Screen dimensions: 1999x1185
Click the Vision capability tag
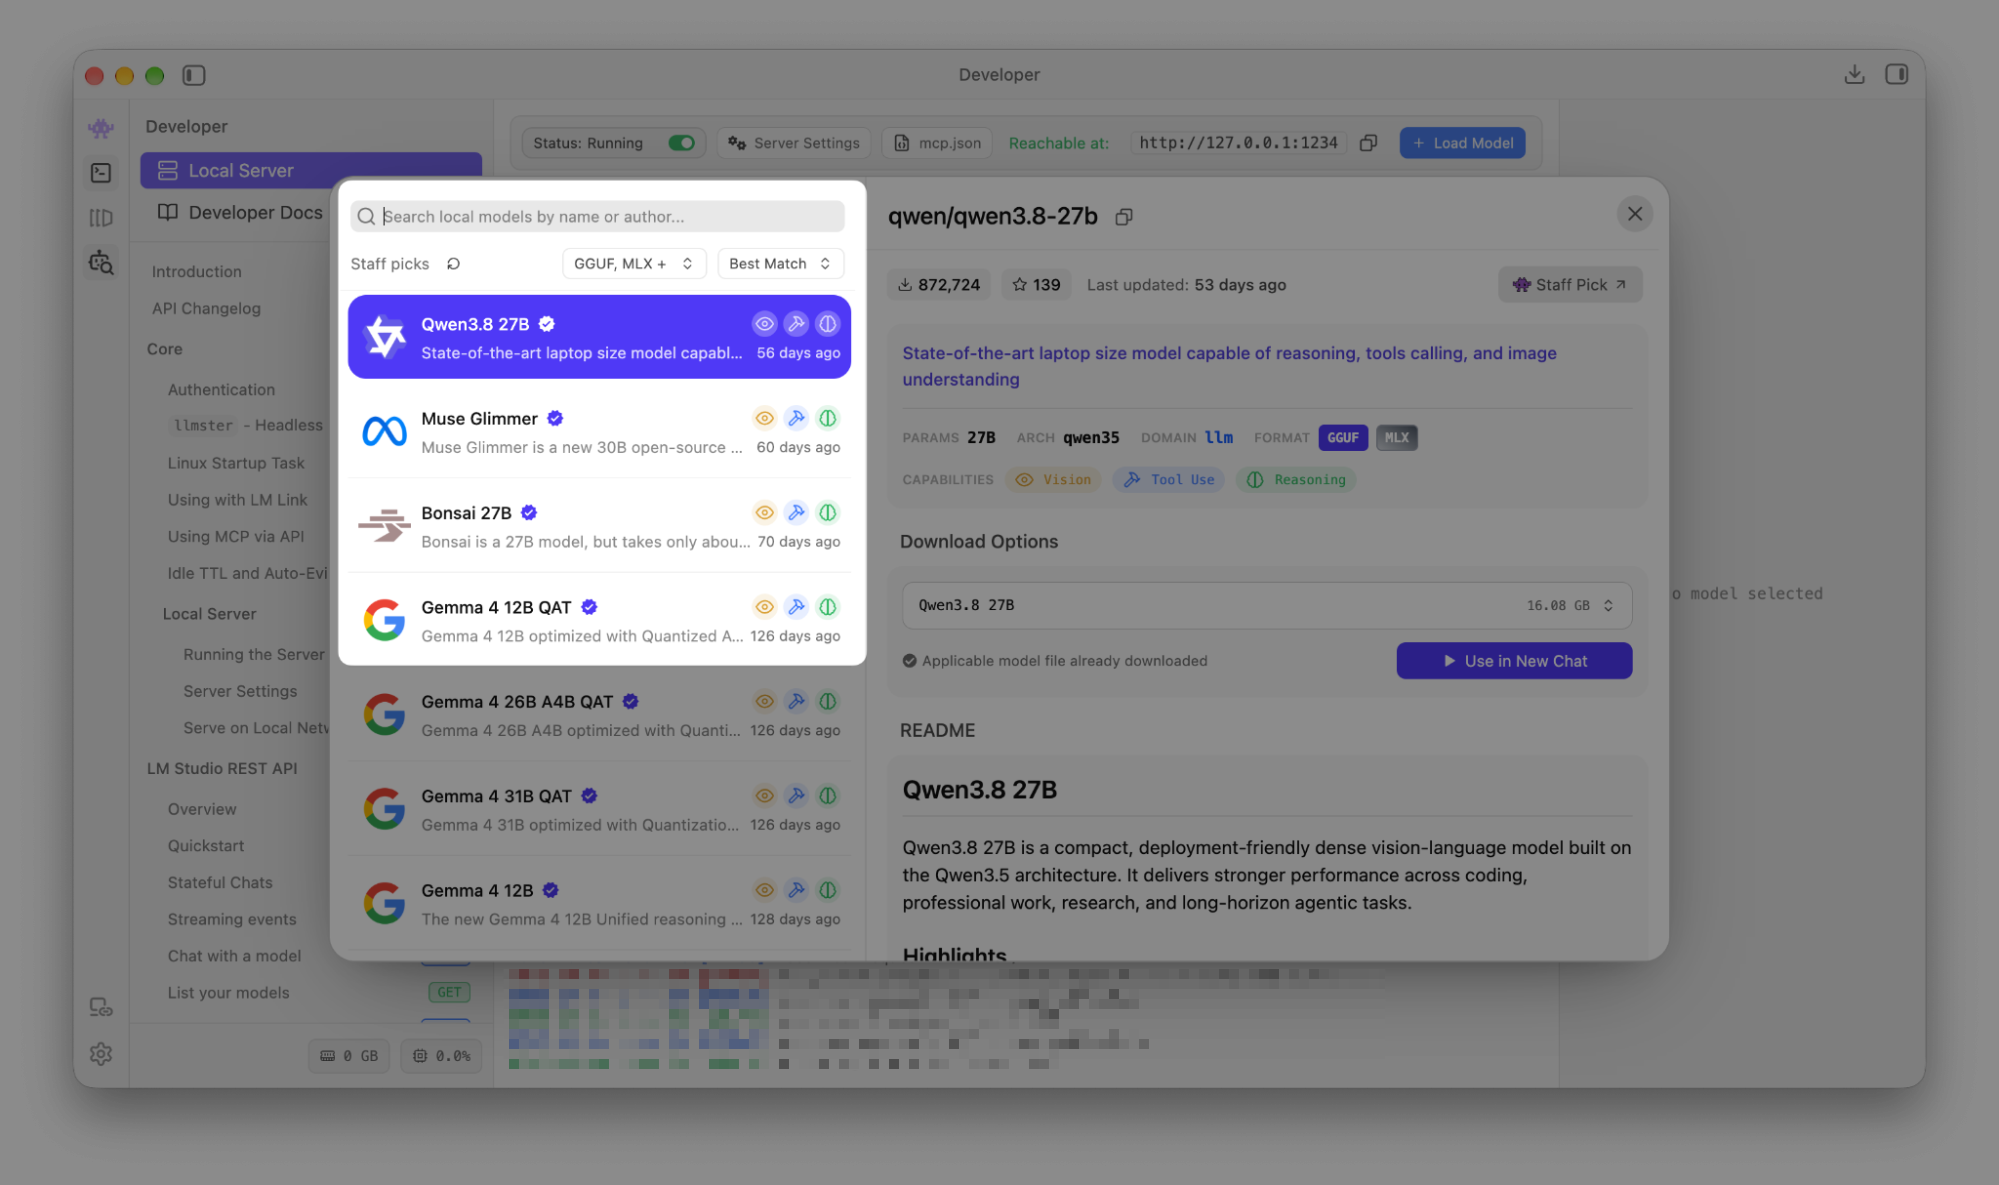click(1053, 480)
